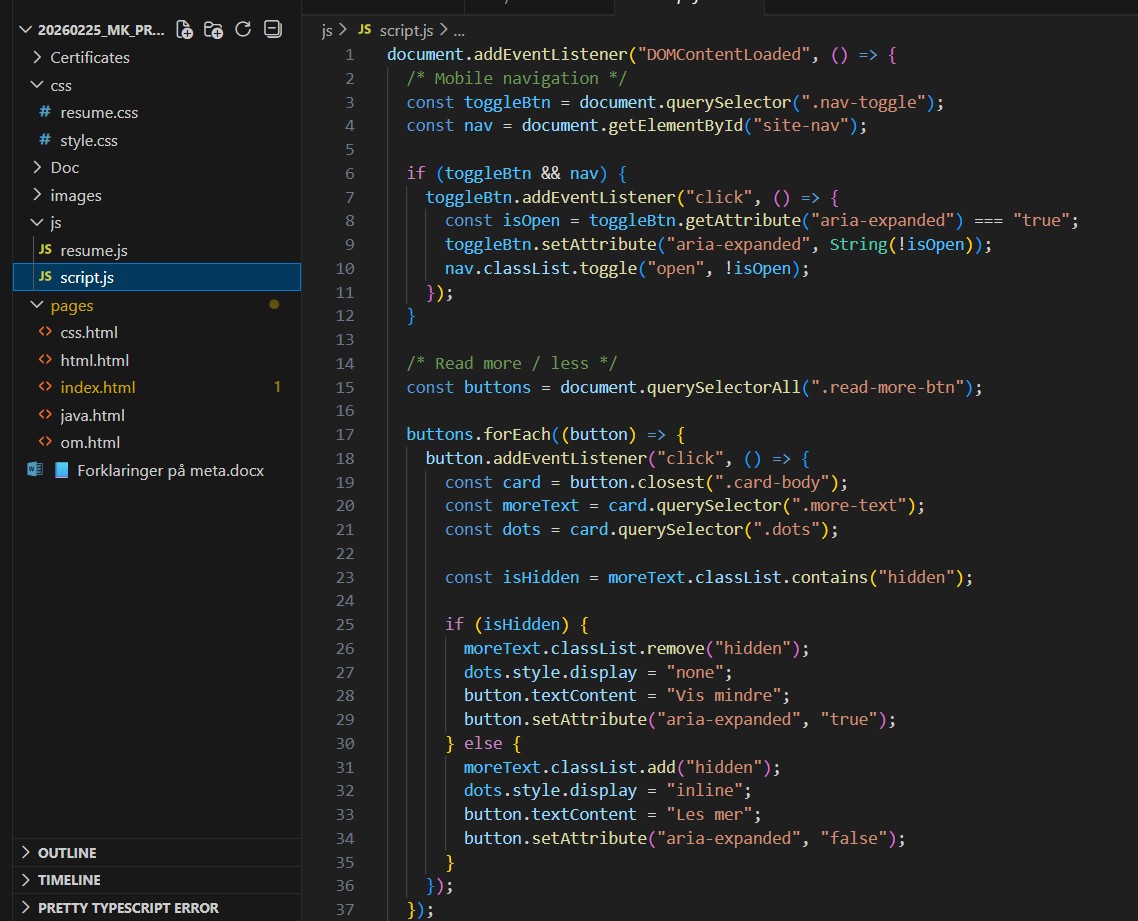Click the ".read-more-btn" selector string
The width and height of the screenshot is (1138, 921).
pos(888,387)
